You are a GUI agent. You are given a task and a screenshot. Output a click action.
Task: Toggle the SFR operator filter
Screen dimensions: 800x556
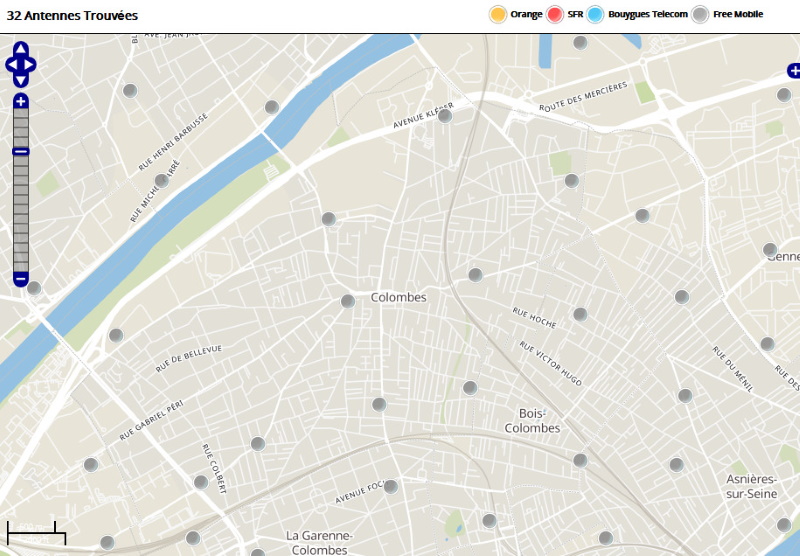(x=556, y=14)
